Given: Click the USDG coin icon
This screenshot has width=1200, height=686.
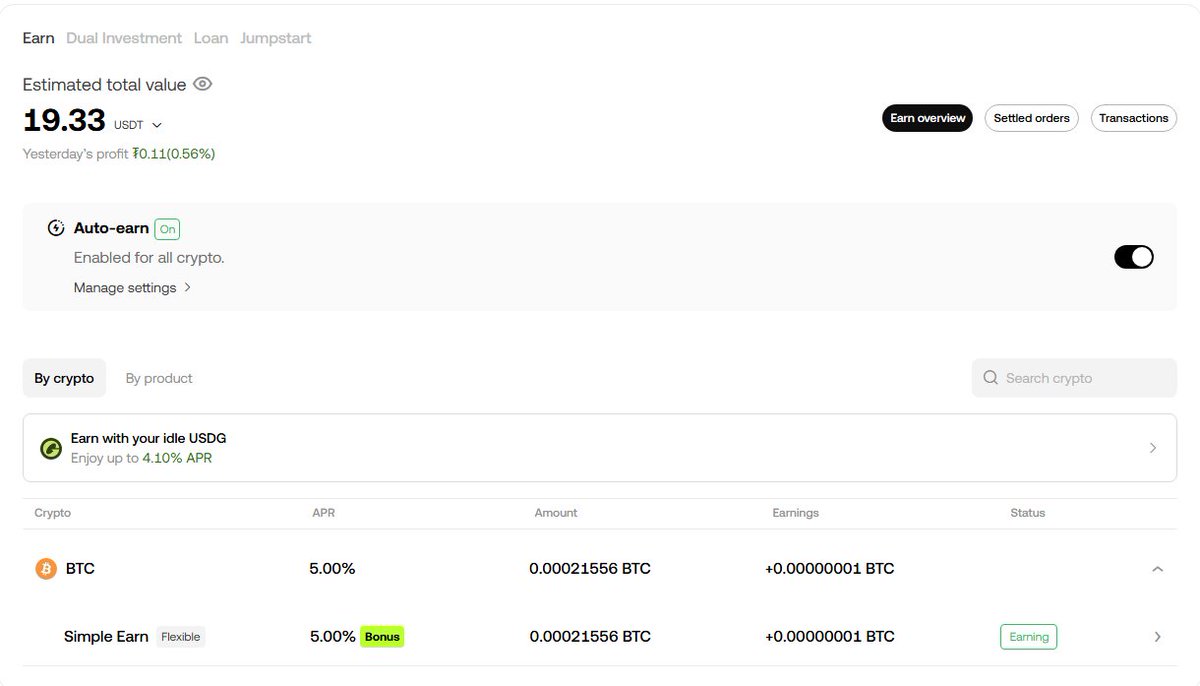Looking at the screenshot, I should 51,448.
